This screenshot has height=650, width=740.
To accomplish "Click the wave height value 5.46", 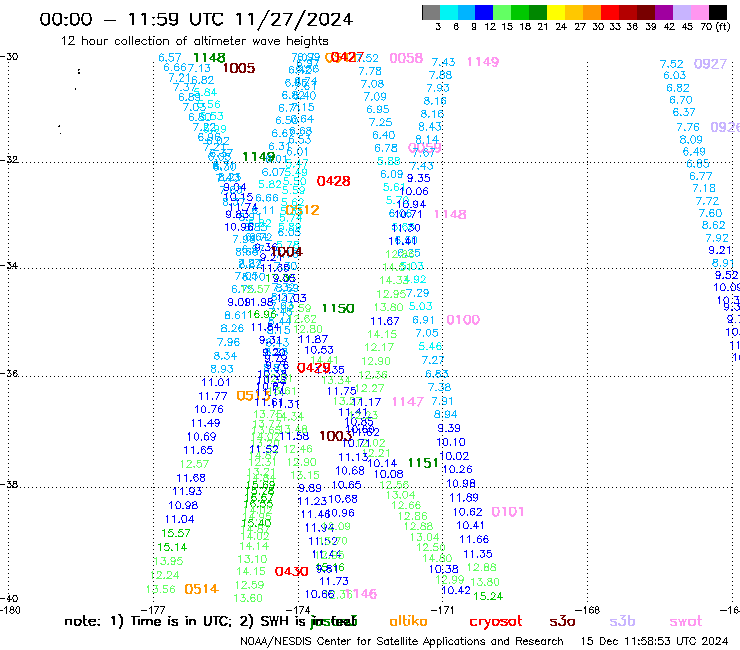I will point(430,346).
